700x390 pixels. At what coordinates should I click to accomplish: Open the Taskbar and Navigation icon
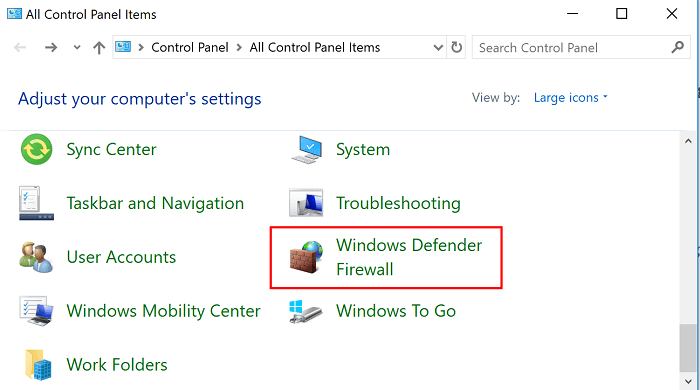(x=37, y=203)
